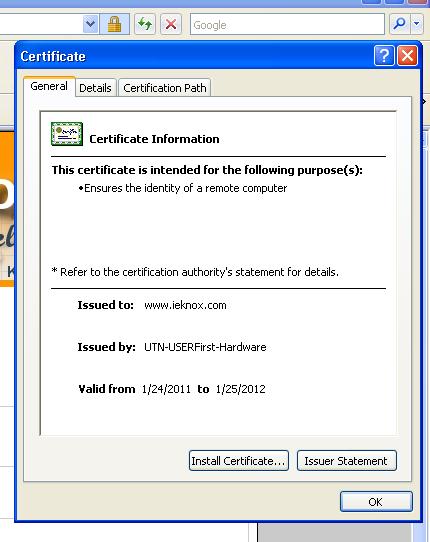Click the certificate help question mark button

click(384, 55)
